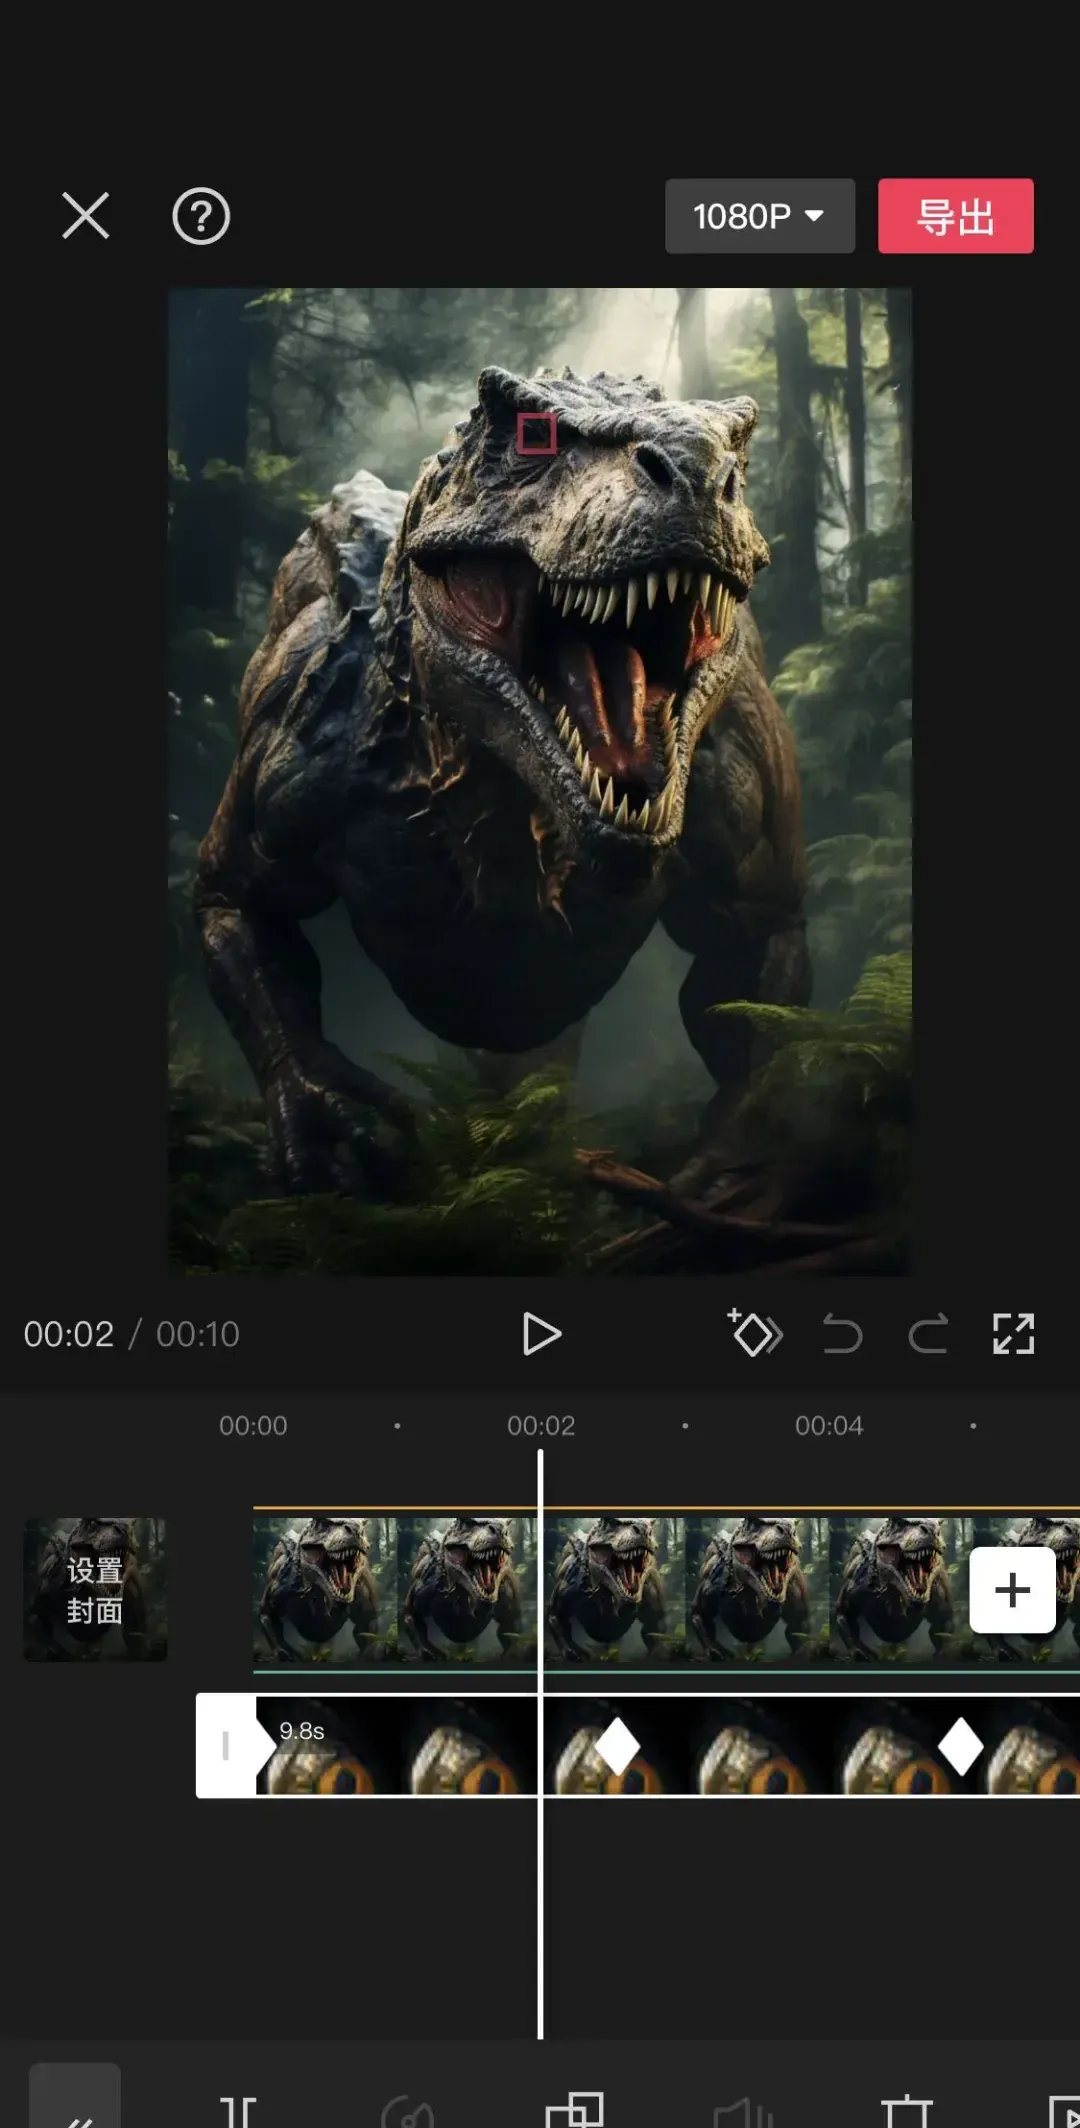Open the help question mark icon
The height and width of the screenshot is (2128, 1080).
[201, 216]
